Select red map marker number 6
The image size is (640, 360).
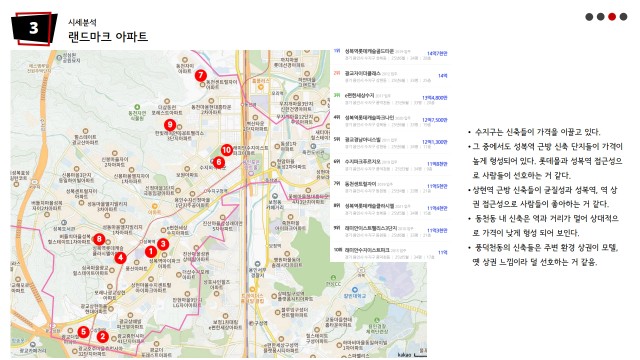pos(219,162)
